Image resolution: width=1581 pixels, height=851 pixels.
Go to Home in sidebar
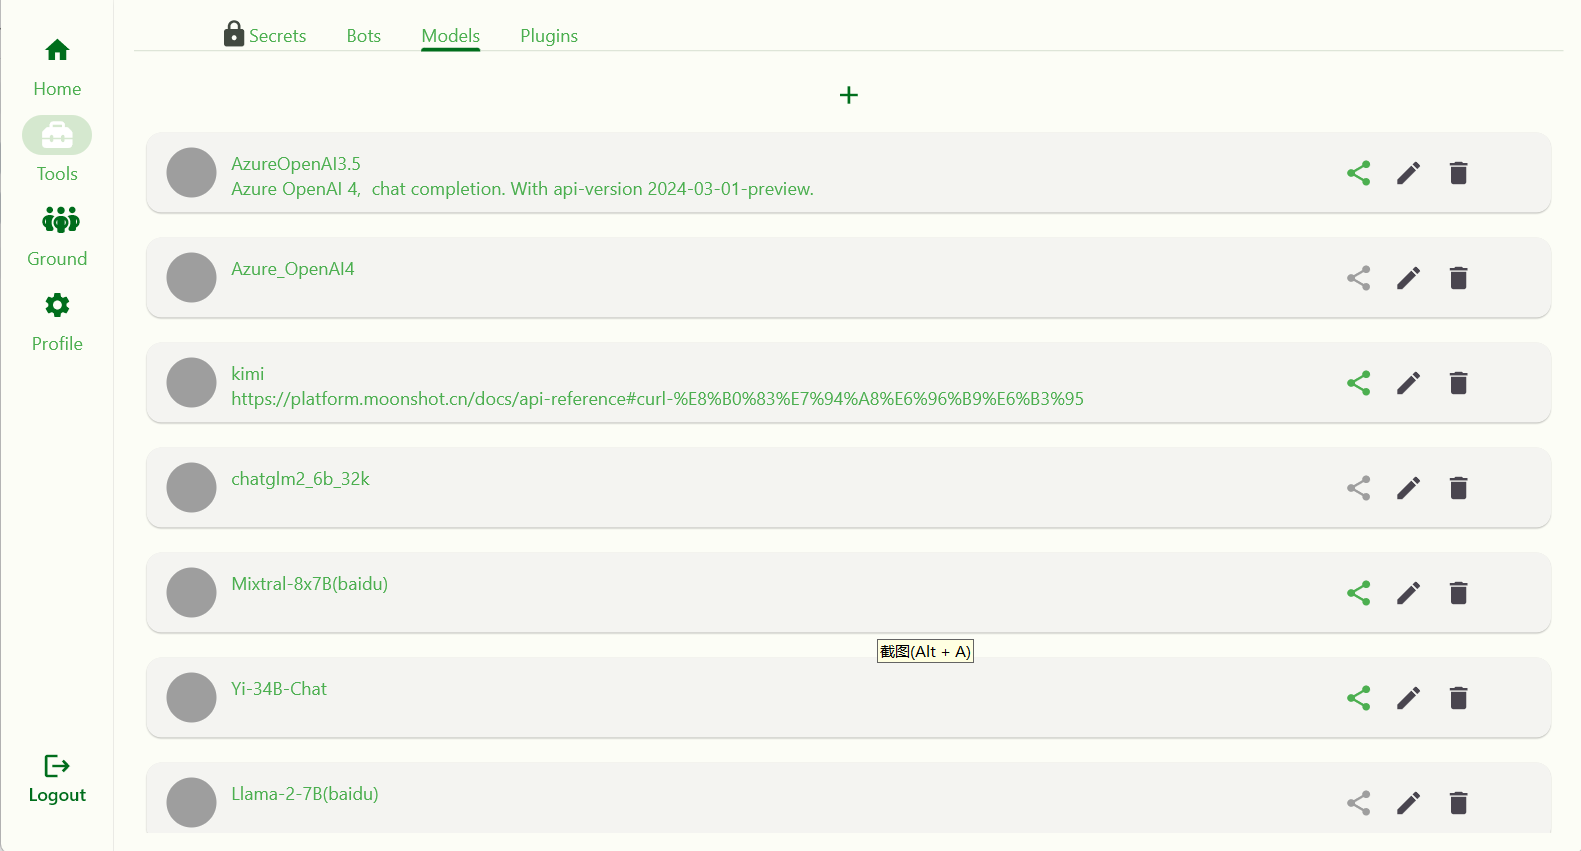coord(57,66)
